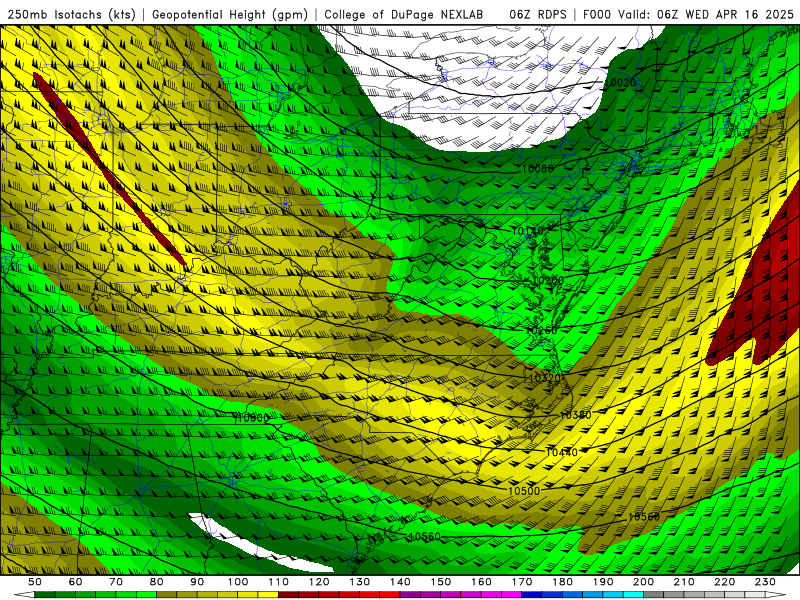Click the 90 value on the color scale
800x600 pixels.
coord(197,582)
